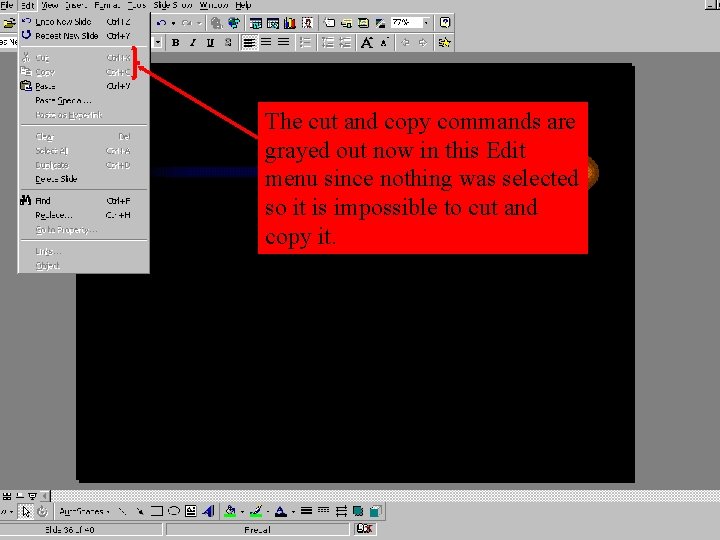
Task: Toggle Black and White View
Action: click(x=380, y=22)
